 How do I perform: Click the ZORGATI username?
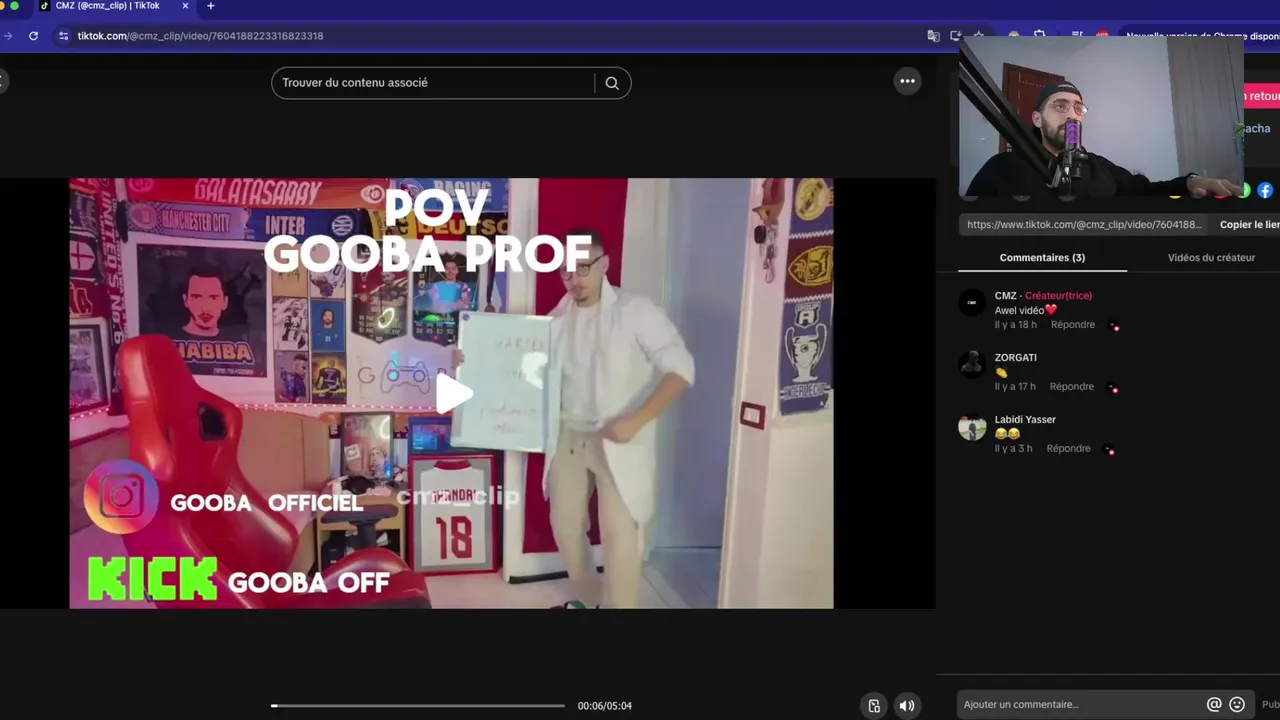click(x=1015, y=358)
